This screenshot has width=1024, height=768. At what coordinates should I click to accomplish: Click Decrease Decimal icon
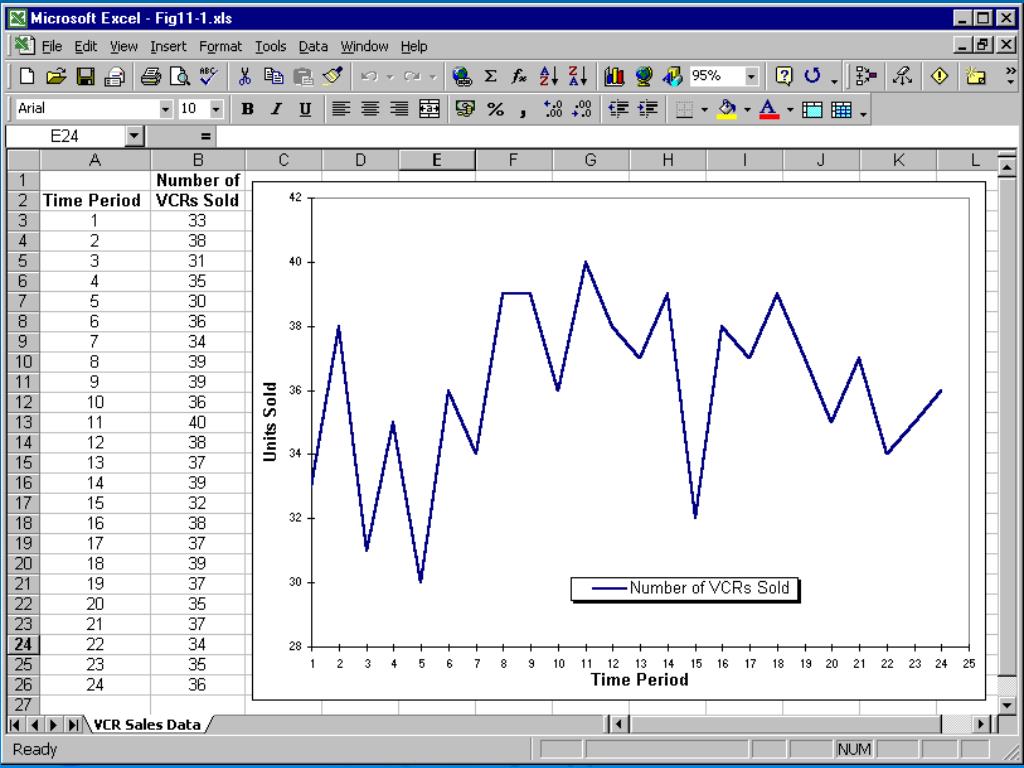coord(581,109)
